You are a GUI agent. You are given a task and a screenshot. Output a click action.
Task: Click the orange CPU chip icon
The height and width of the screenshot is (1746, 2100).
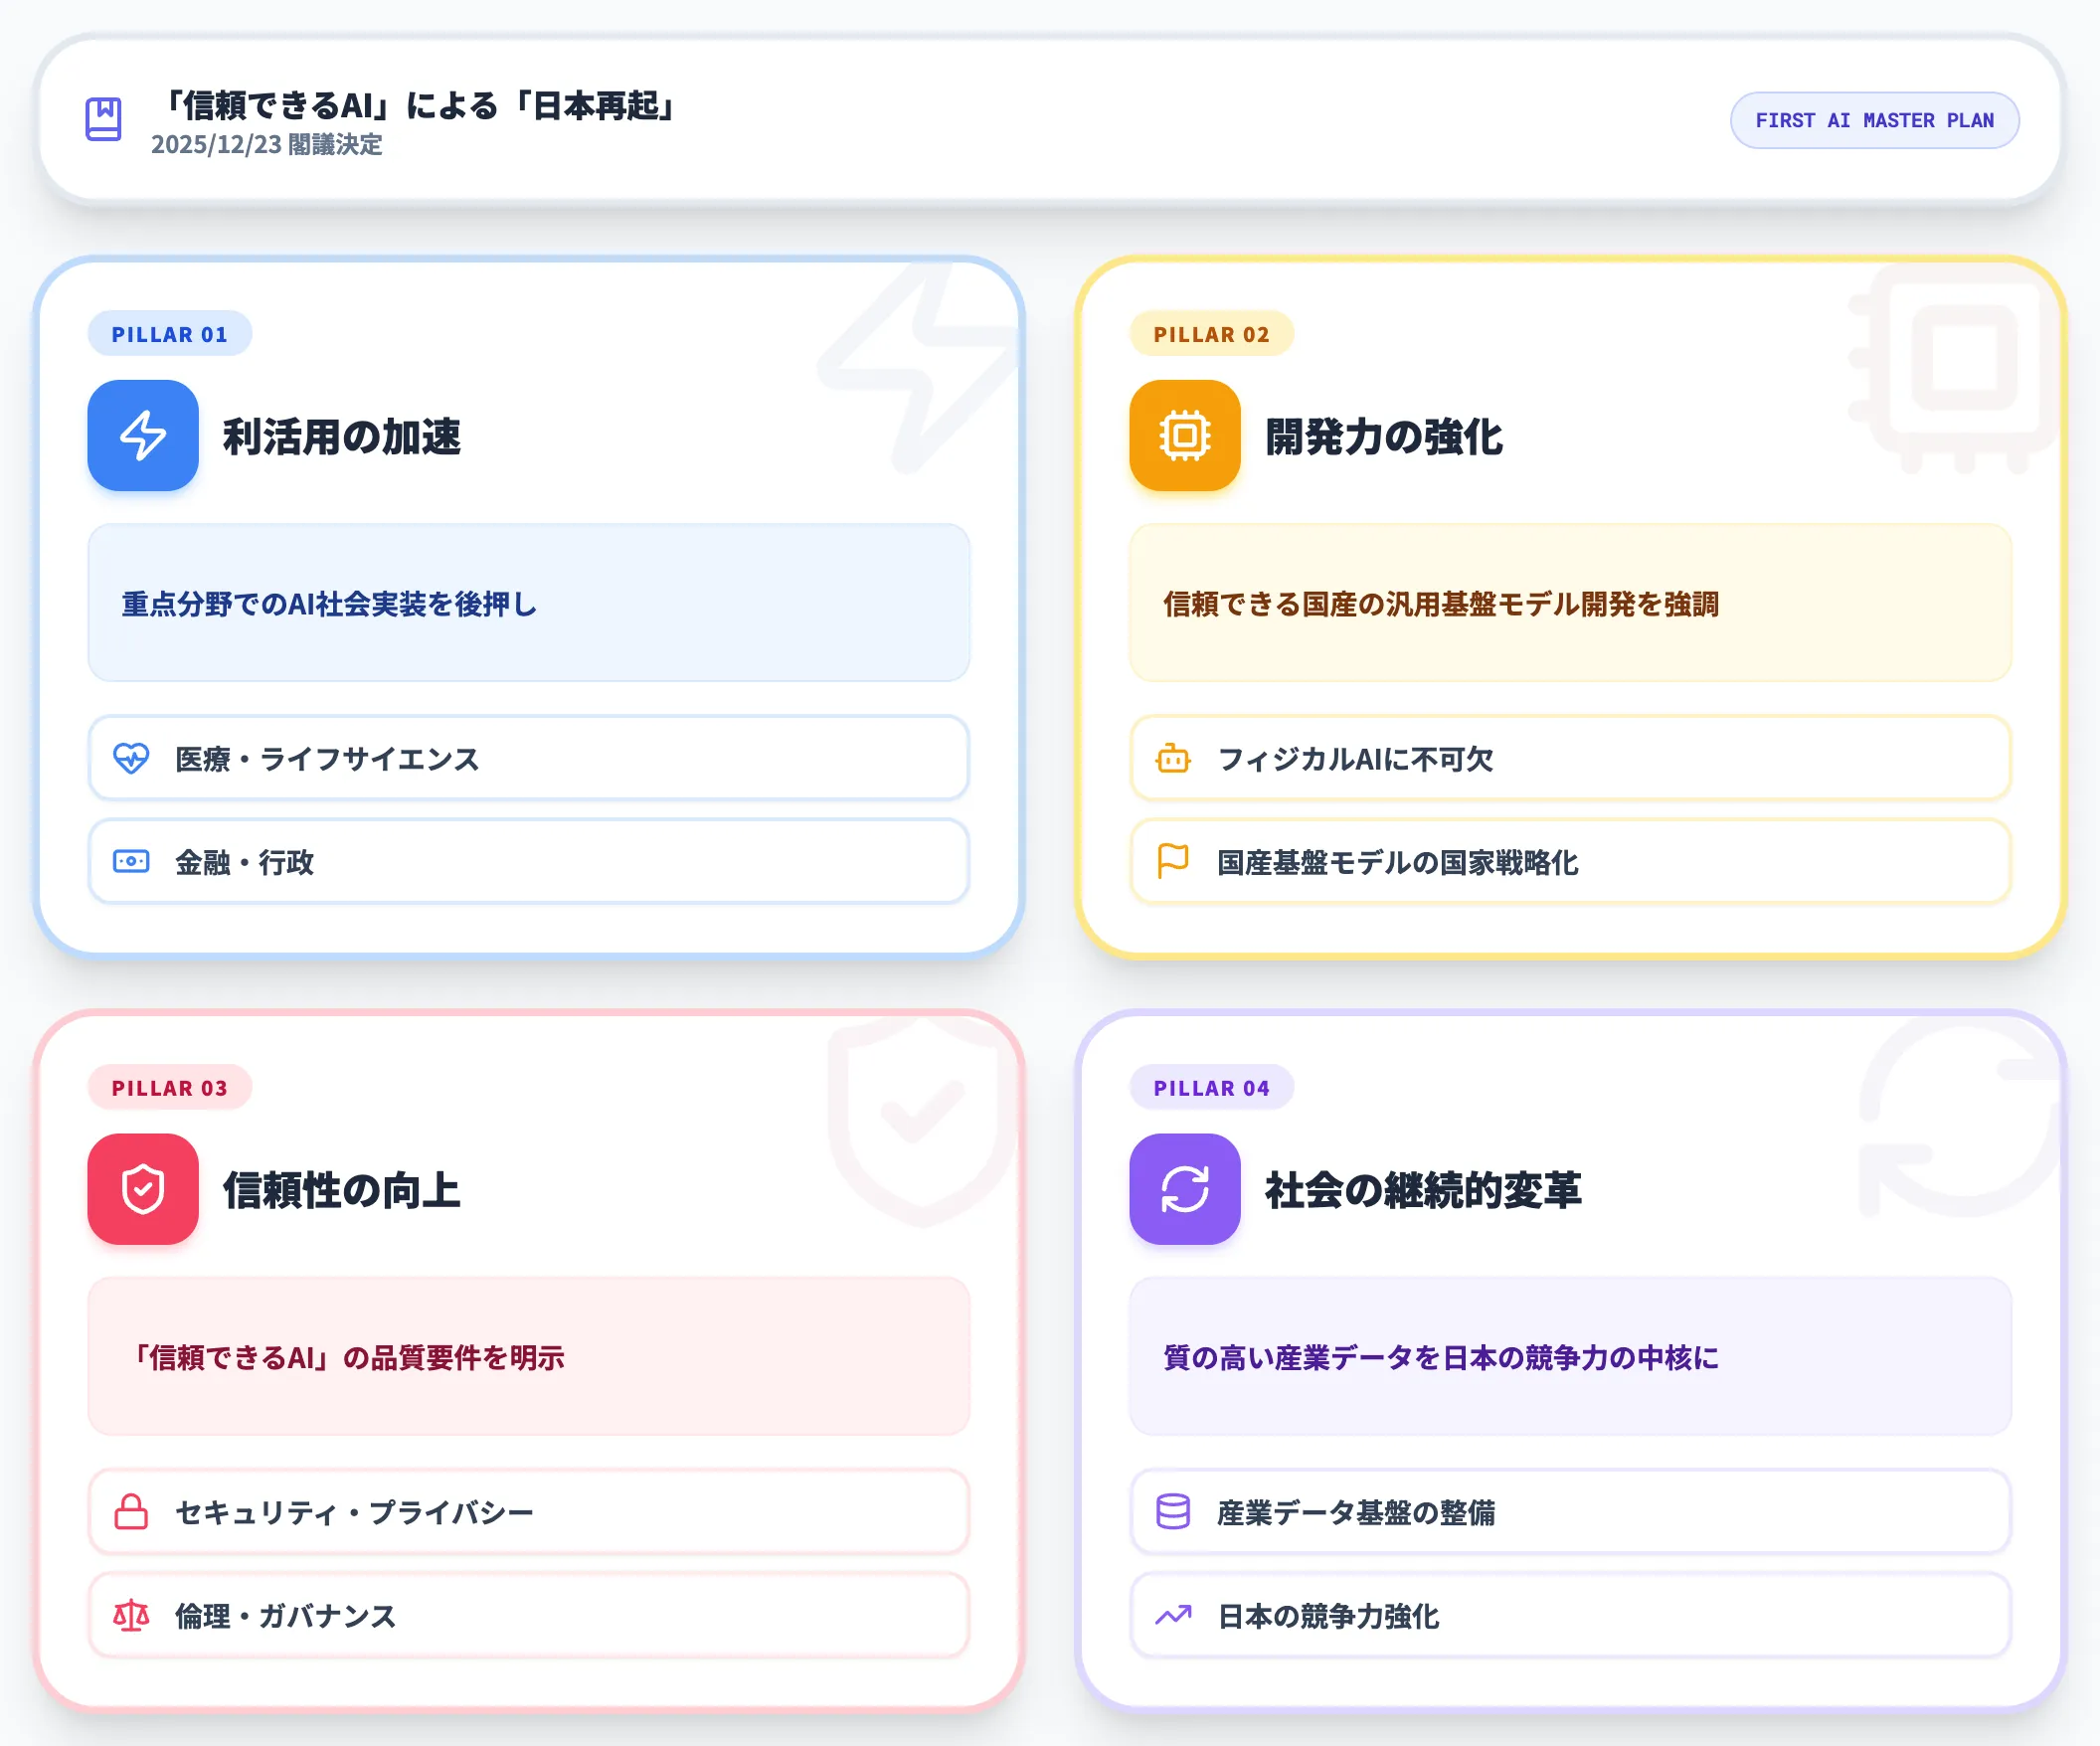pos(1185,436)
